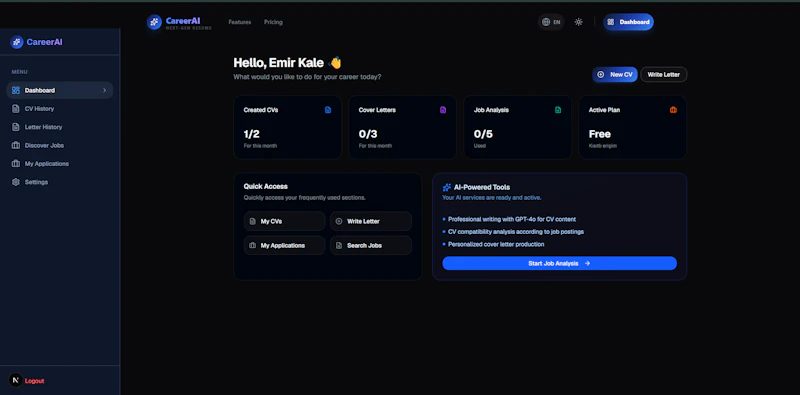Click the arrow icon on Start Job Analysis

[x=587, y=263]
